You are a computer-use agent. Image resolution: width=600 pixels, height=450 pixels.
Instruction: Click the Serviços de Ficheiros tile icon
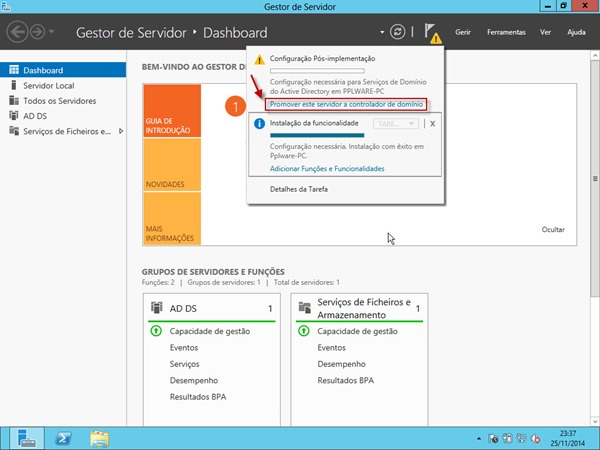point(305,308)
